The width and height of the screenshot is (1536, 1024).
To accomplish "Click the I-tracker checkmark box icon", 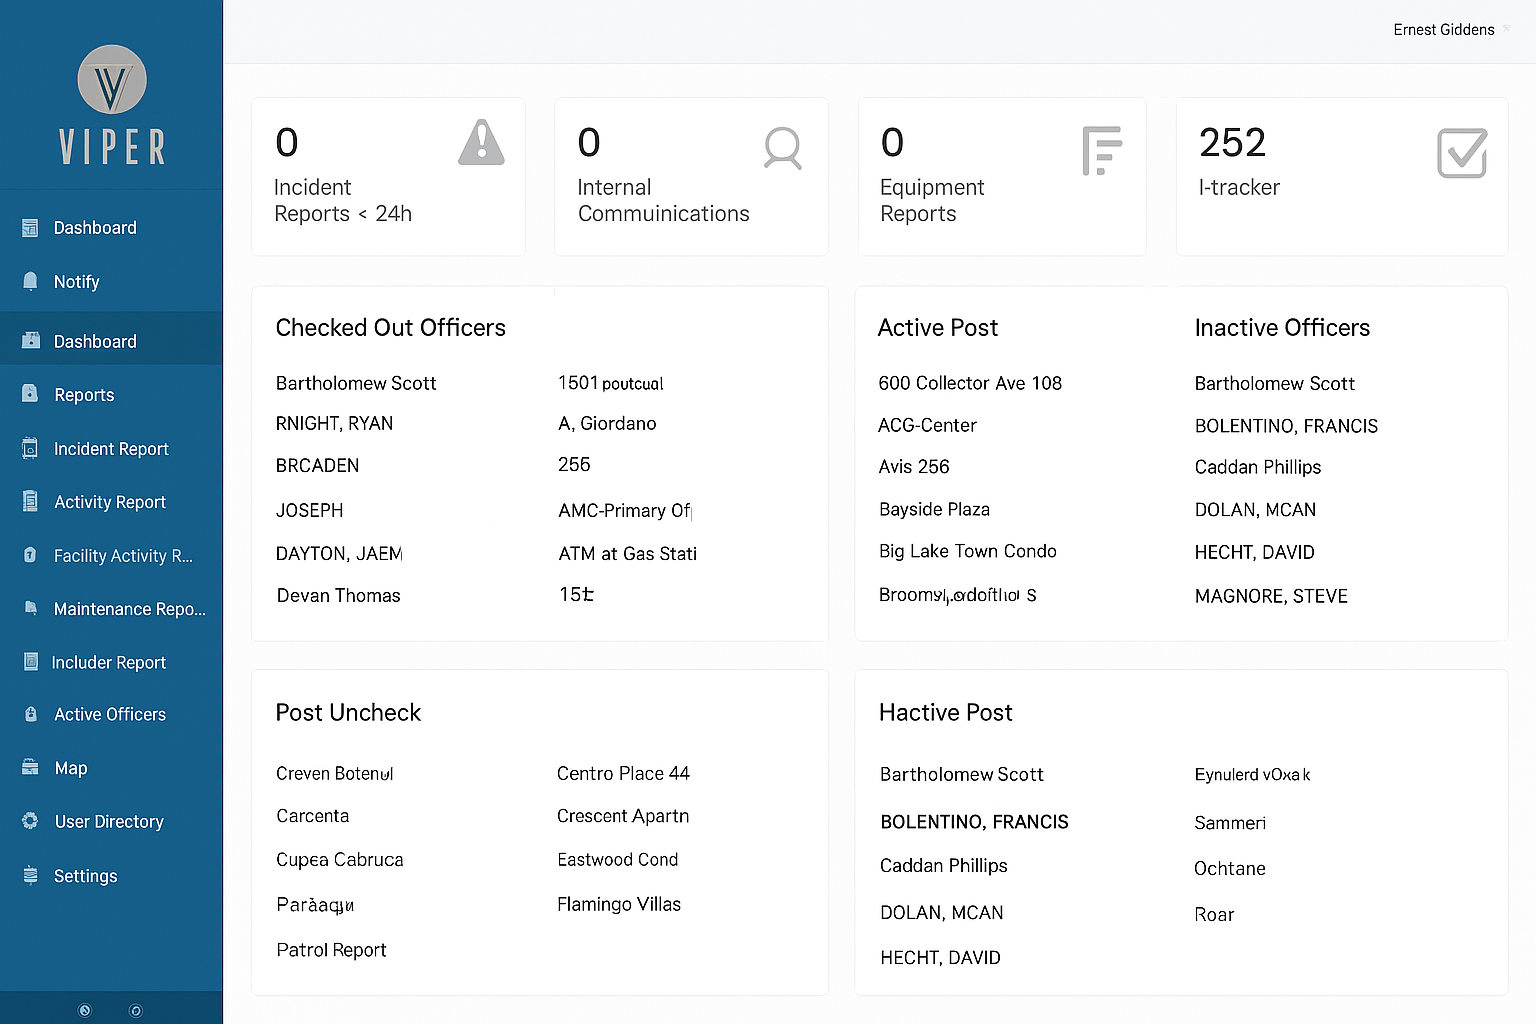I will point(1461,153).
